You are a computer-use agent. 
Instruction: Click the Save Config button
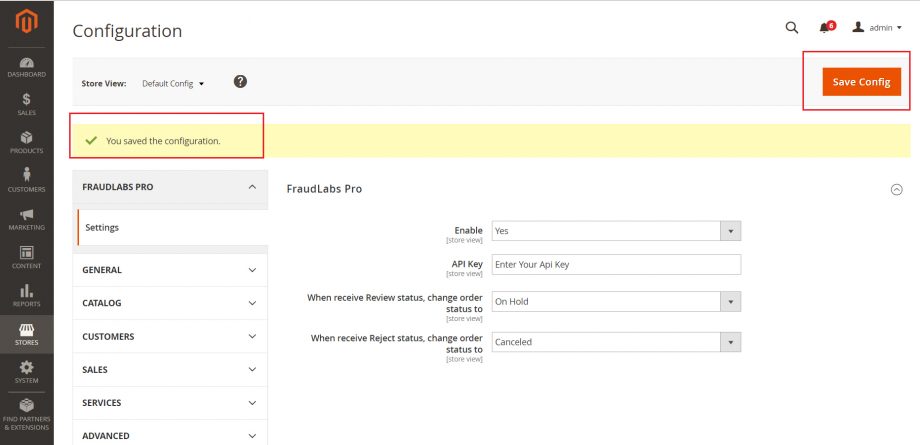pos(861,82)
